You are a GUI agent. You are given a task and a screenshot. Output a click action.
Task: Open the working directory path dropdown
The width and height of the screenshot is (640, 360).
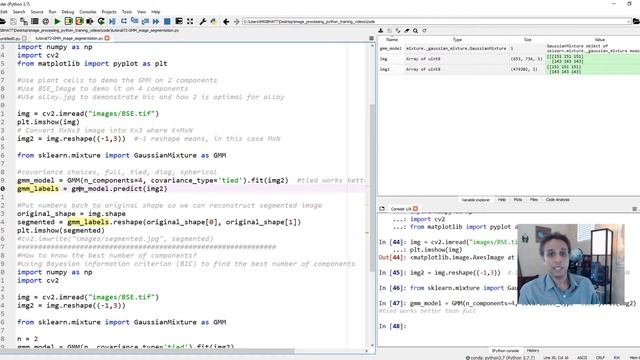[x=629, y=21]
